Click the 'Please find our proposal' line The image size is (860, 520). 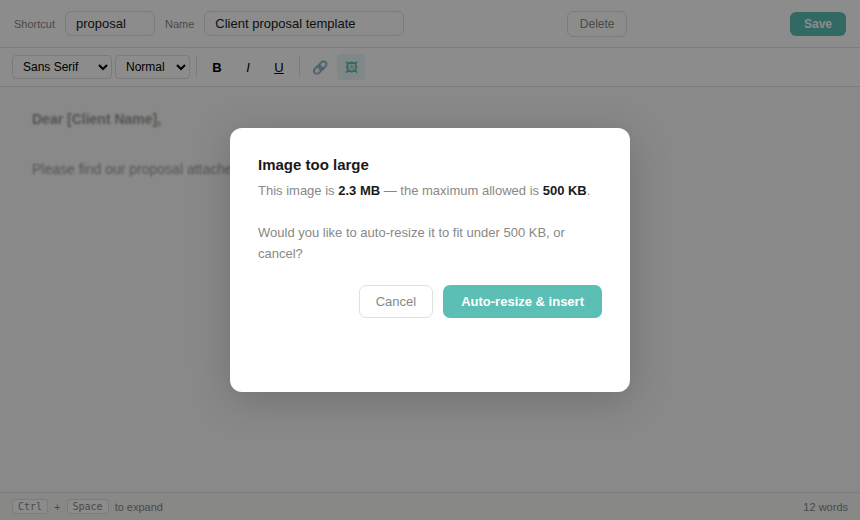131,169
